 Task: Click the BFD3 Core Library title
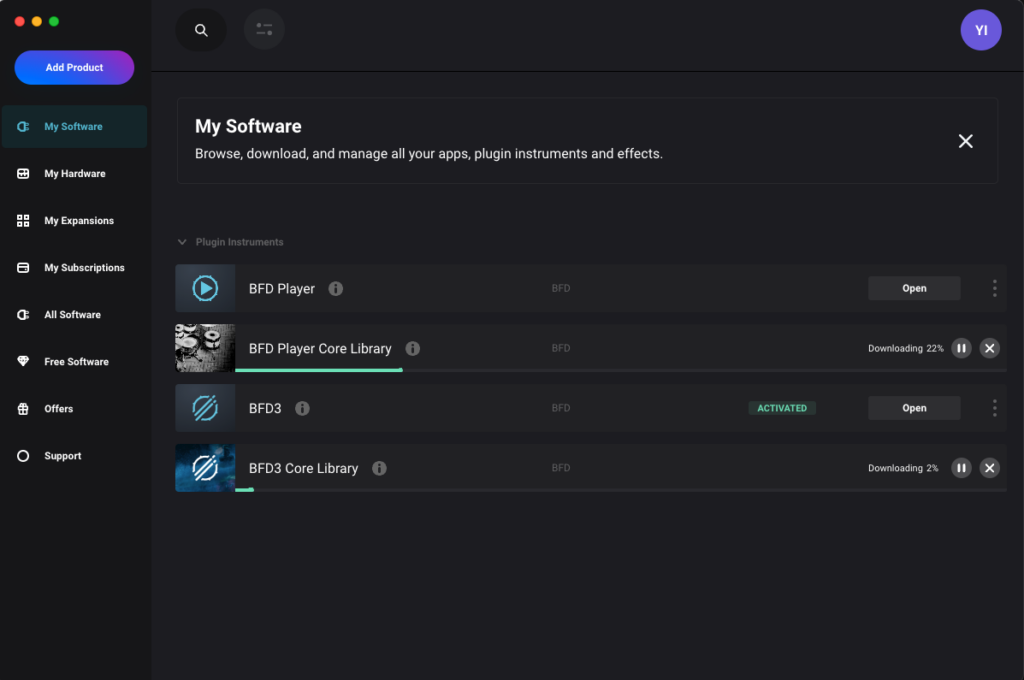click(303, 468)
